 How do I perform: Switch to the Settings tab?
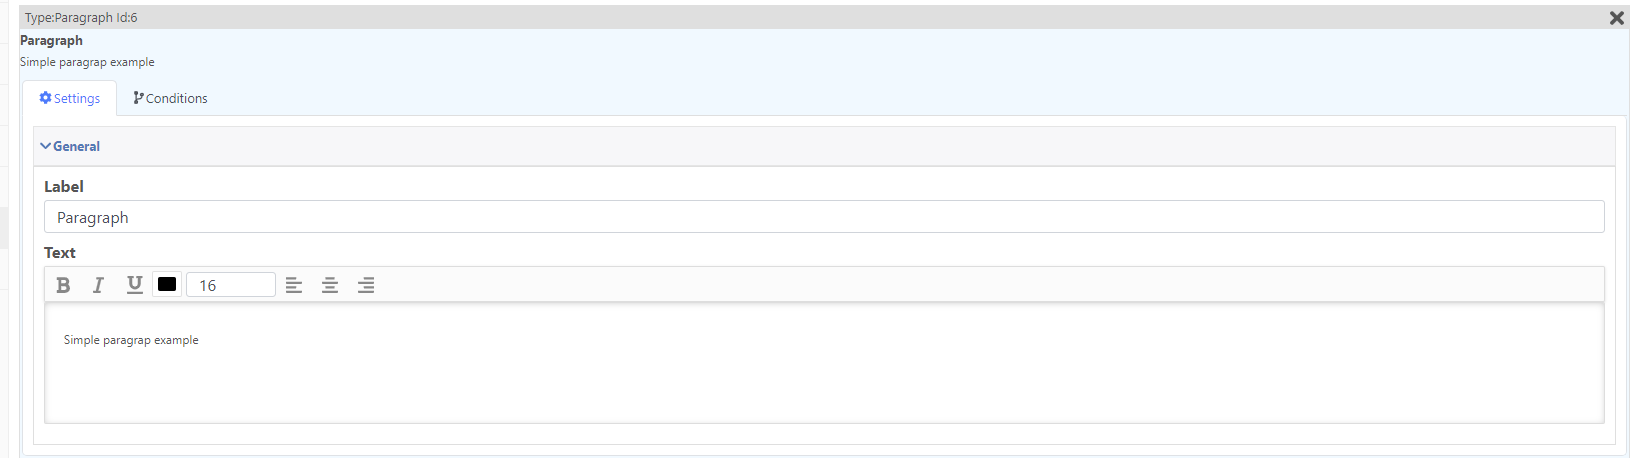tap(70, 98)
